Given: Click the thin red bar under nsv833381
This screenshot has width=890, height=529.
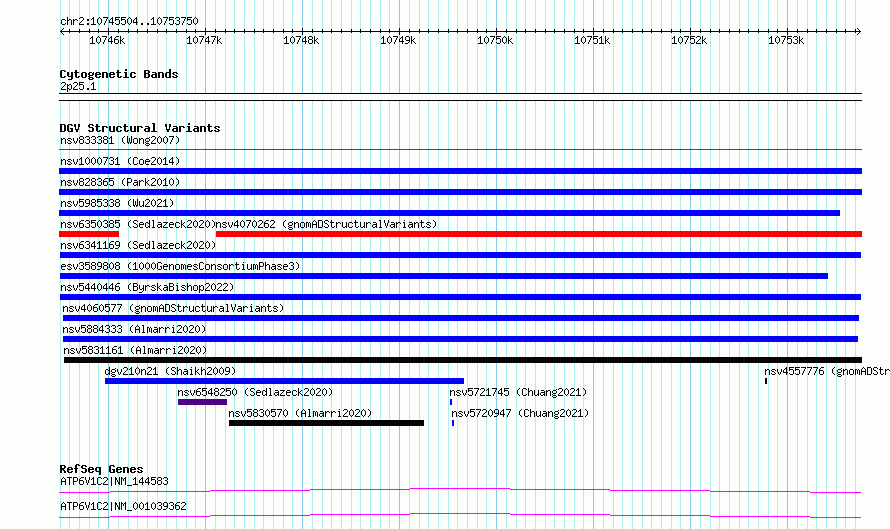Looking at the screenshot, I should [x=460, y=150].
